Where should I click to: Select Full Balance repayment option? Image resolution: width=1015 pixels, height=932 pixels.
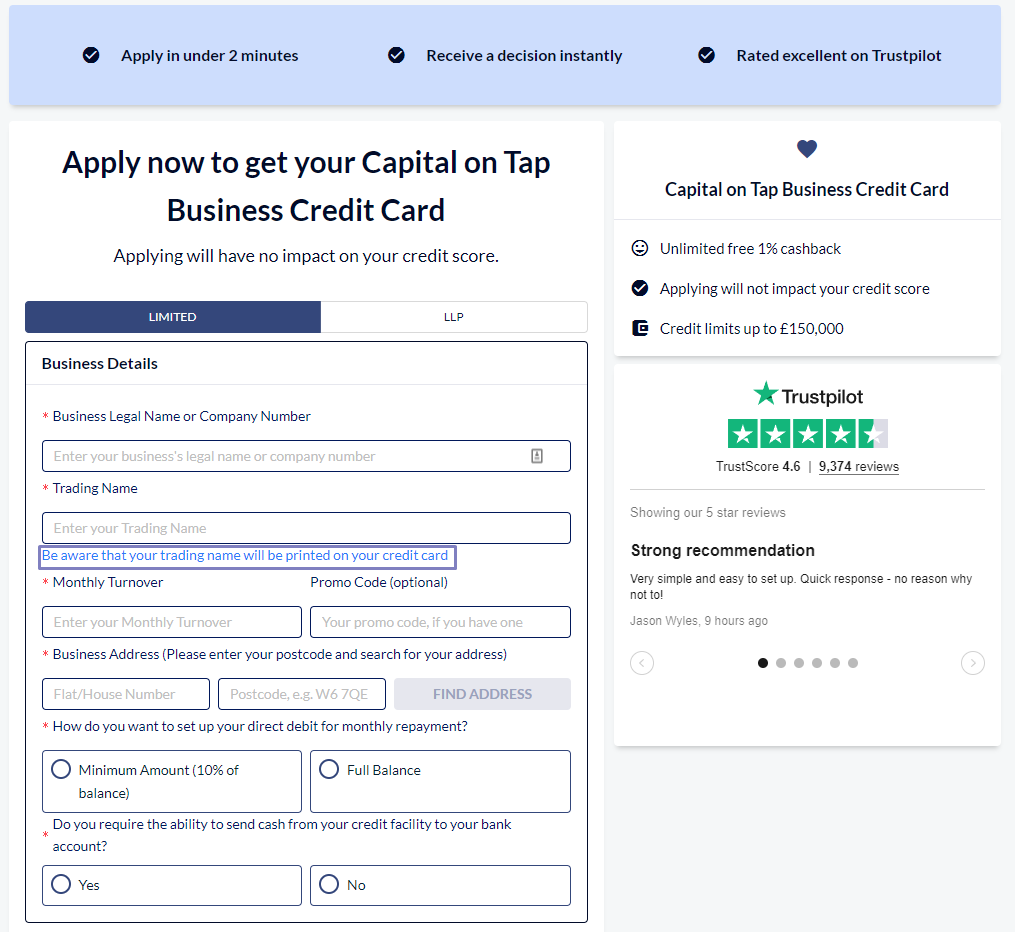pyautogui.click(x=329, y=769)
